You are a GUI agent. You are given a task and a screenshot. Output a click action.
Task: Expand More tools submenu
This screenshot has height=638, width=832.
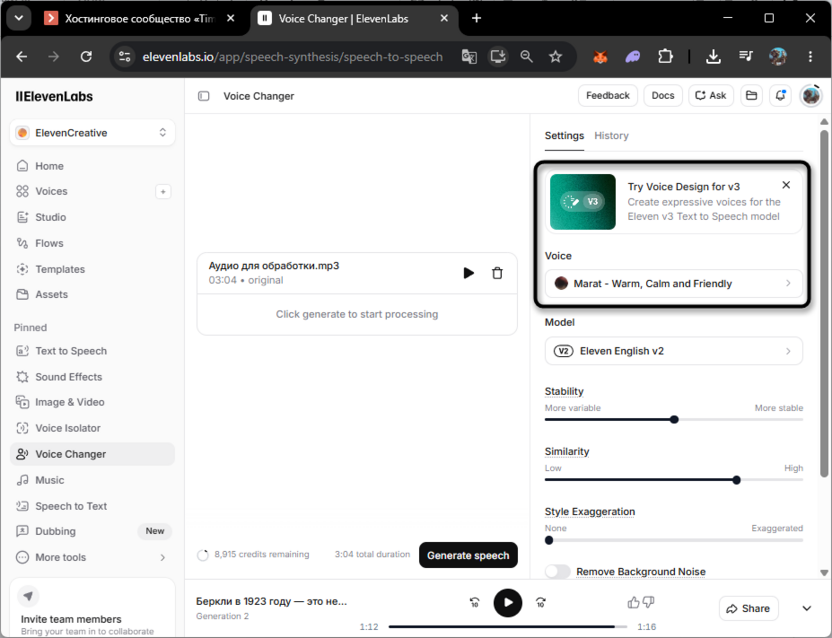[x=92, y=557]
